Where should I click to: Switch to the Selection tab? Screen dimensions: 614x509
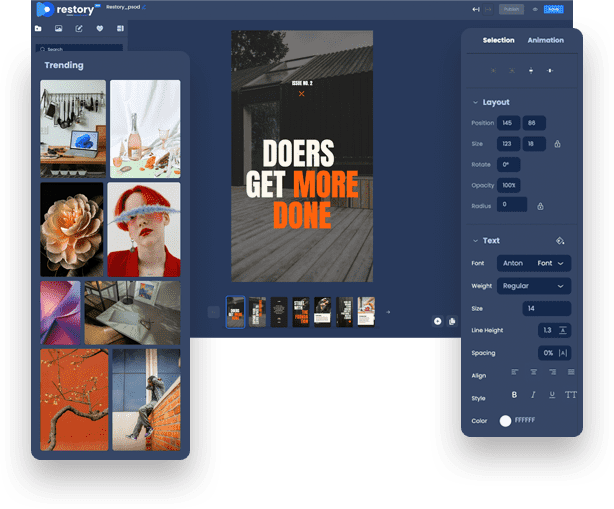498,40
